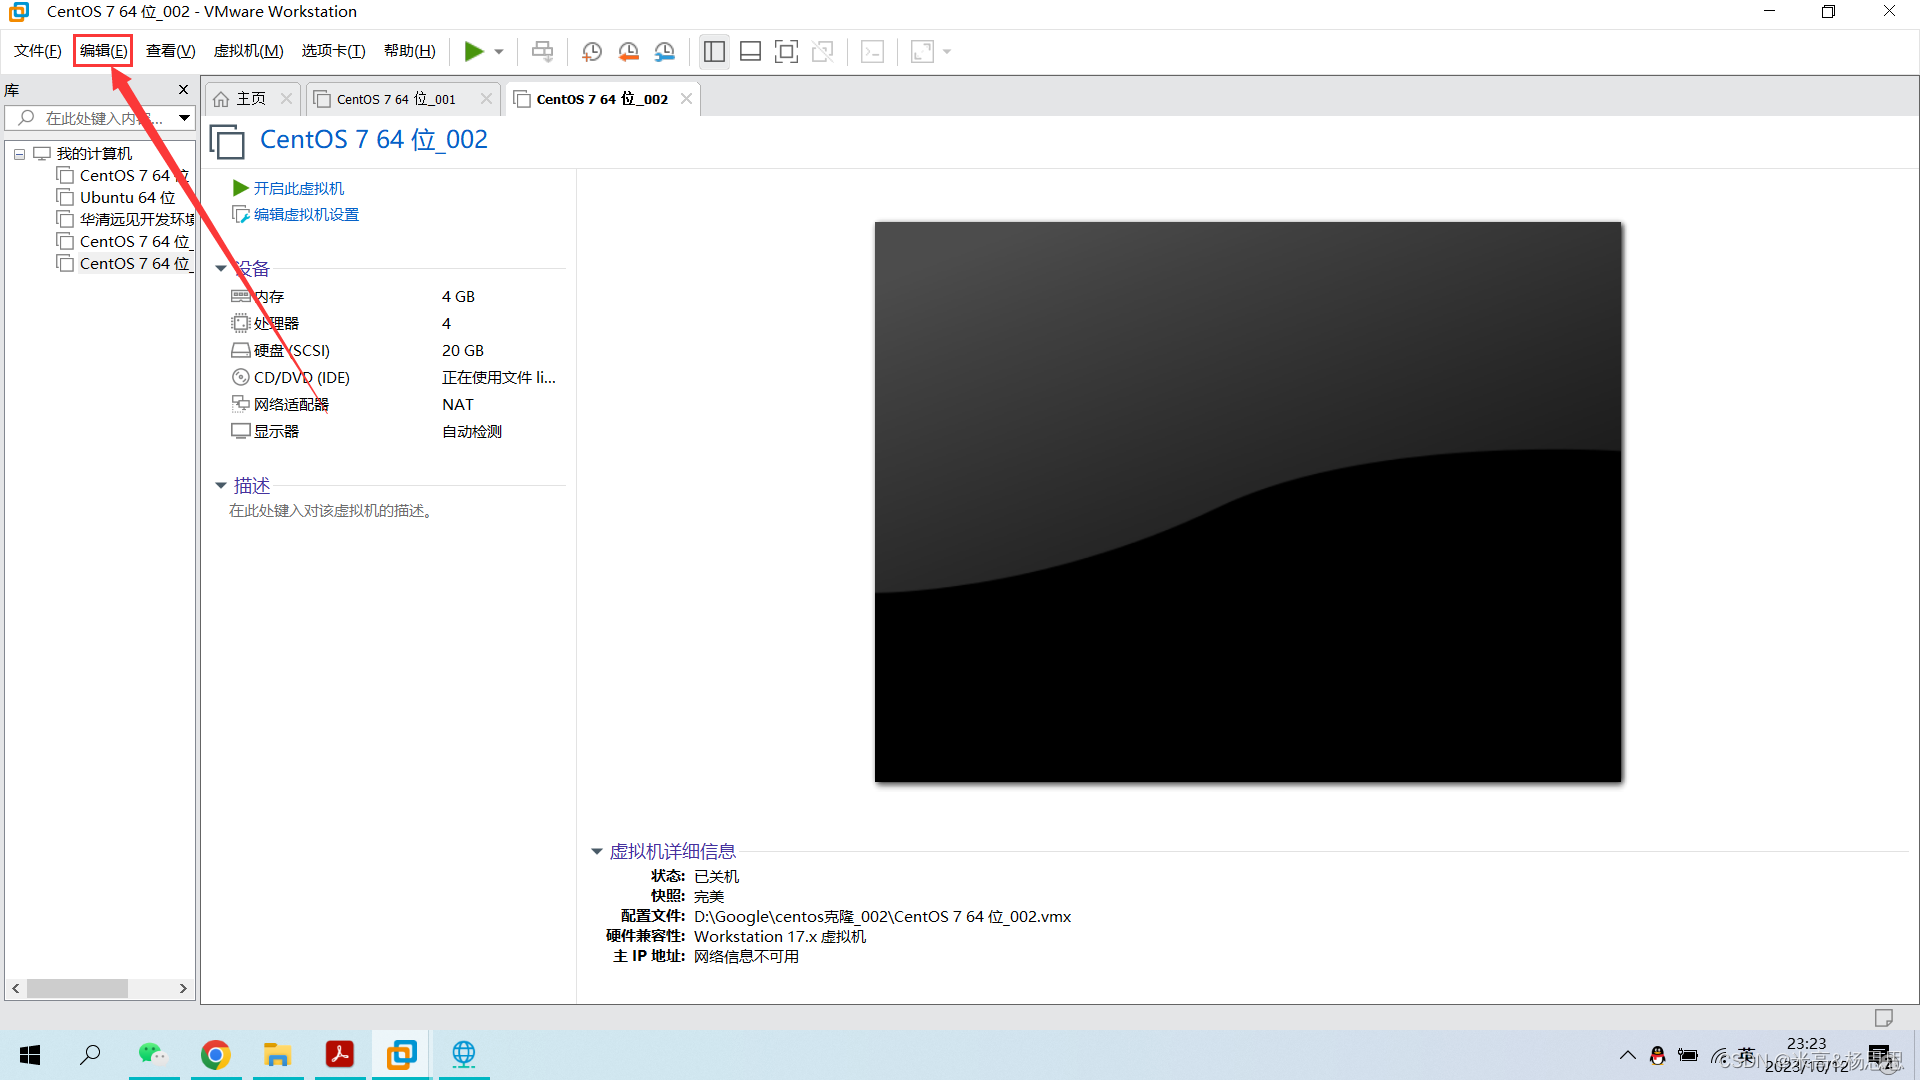The image size is (1920, 1080).
Task: Toggle full screen mode
Action: pyautogui.click(x=787, y=51)
